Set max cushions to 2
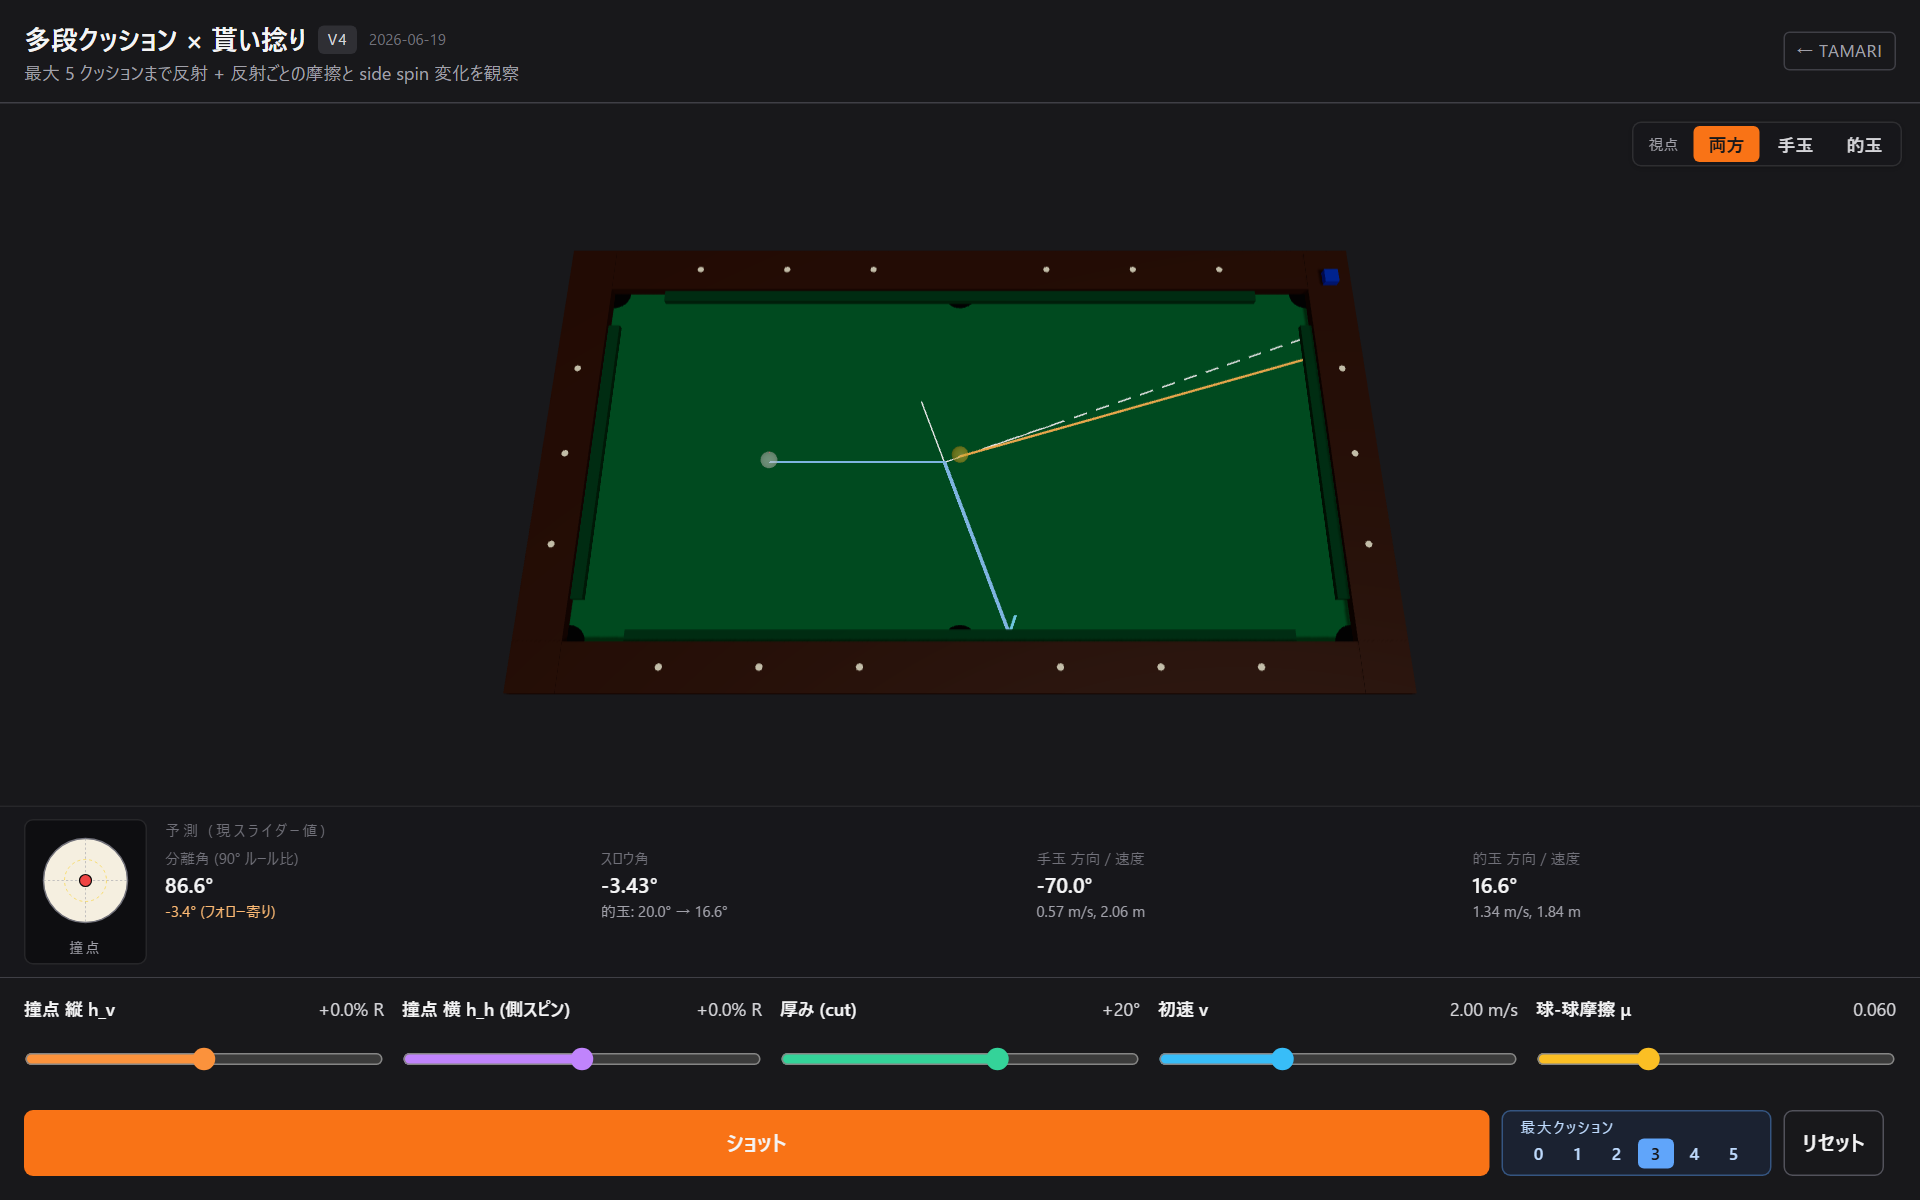 (1616, 1154)
